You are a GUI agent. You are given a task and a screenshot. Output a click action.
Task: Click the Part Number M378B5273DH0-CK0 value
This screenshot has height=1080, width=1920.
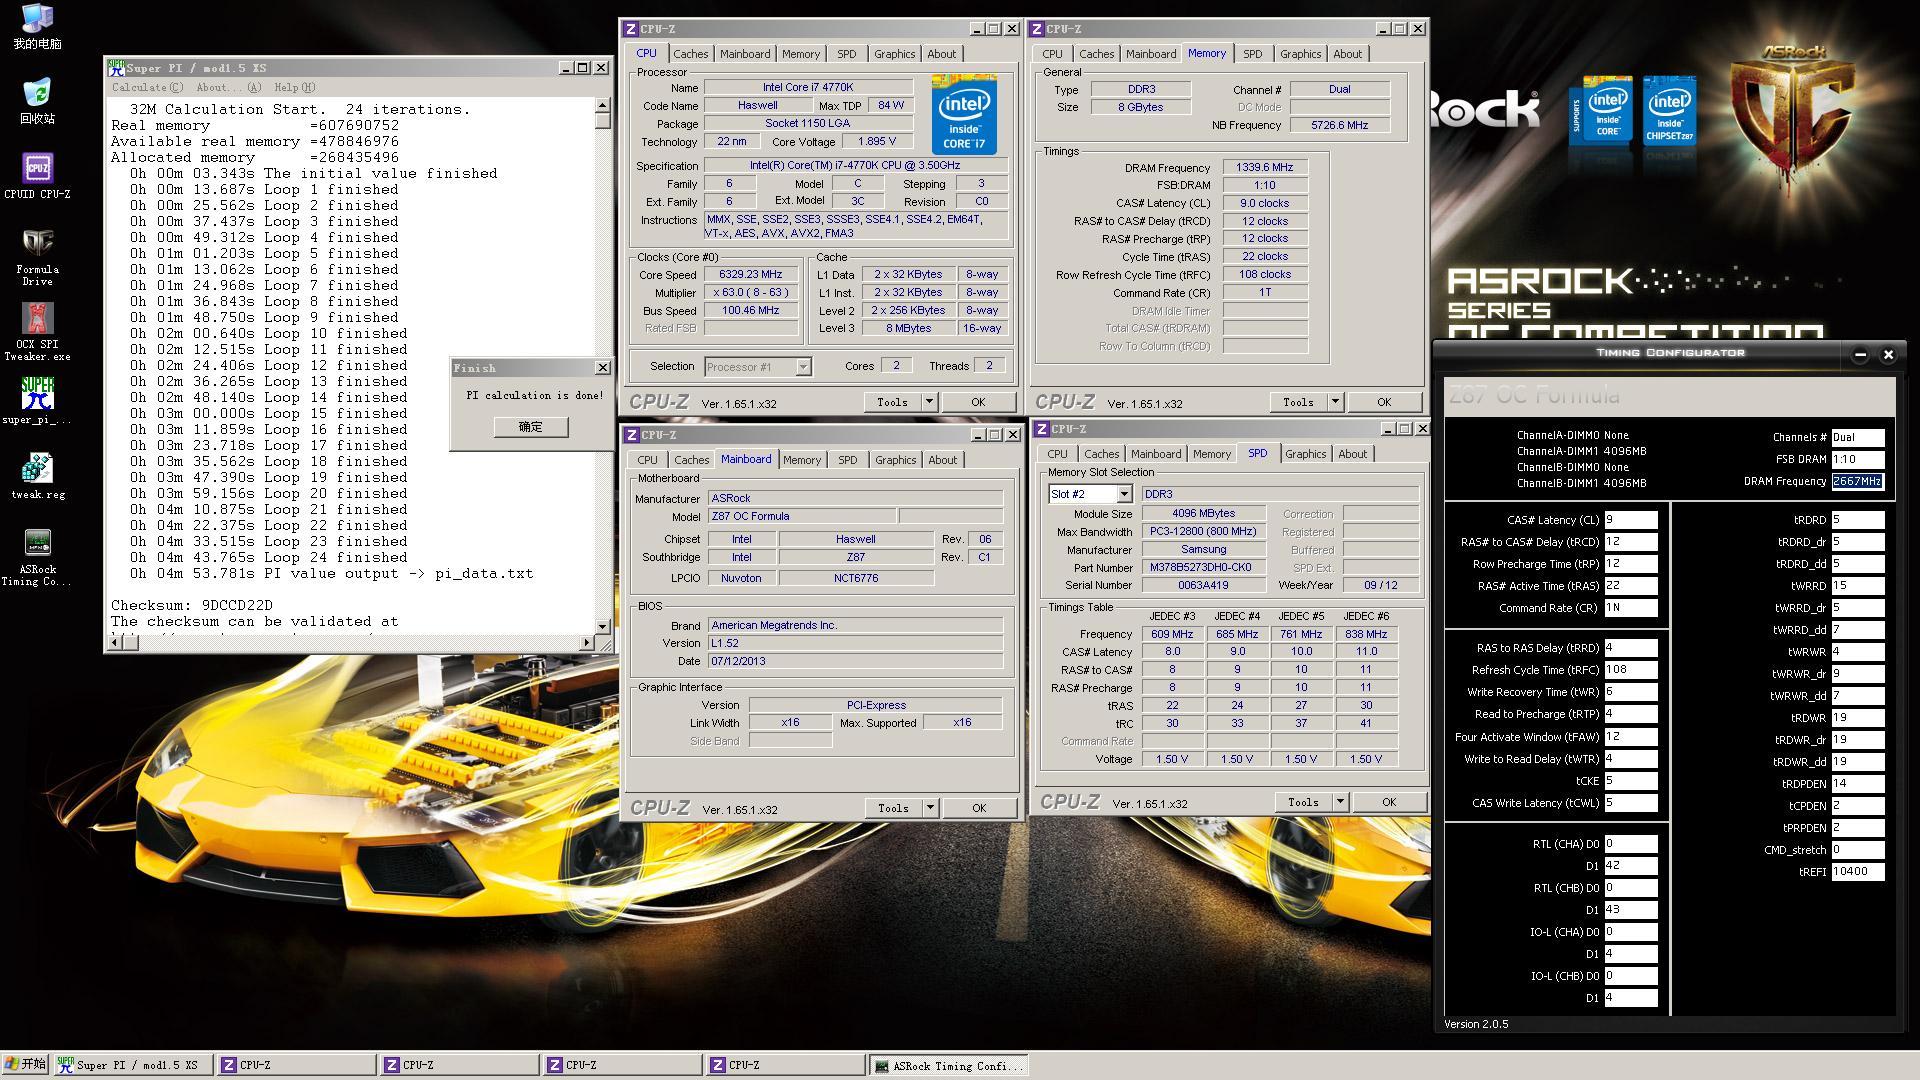1203,568
